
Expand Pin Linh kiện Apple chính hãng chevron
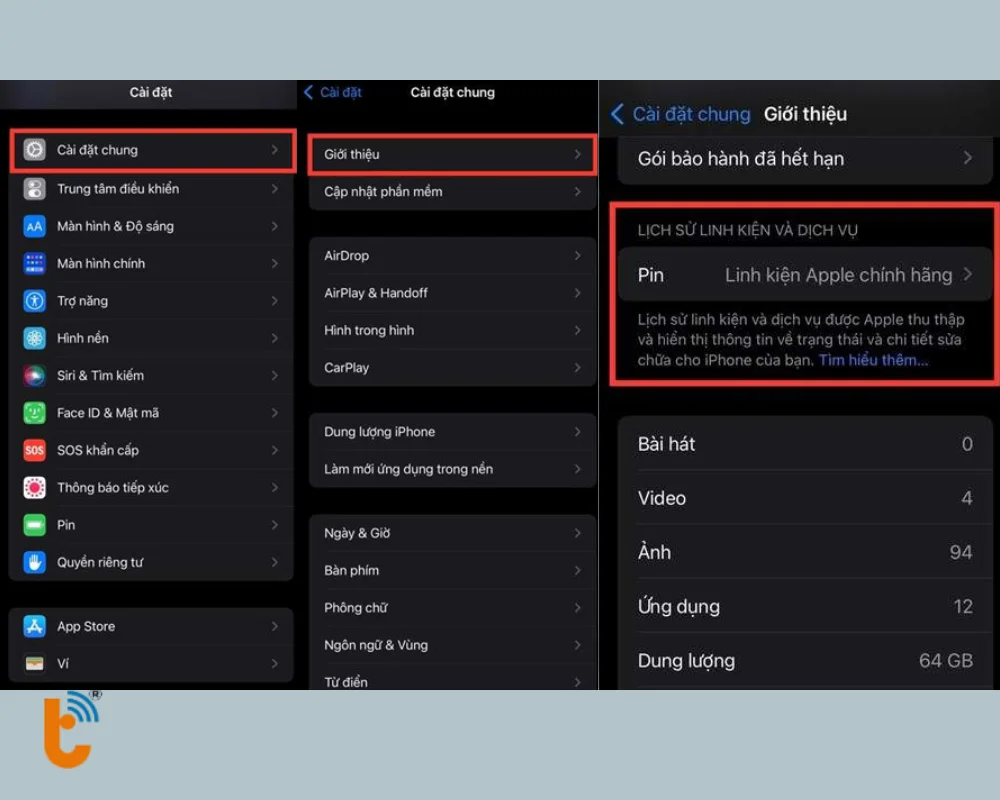[967, 274]
